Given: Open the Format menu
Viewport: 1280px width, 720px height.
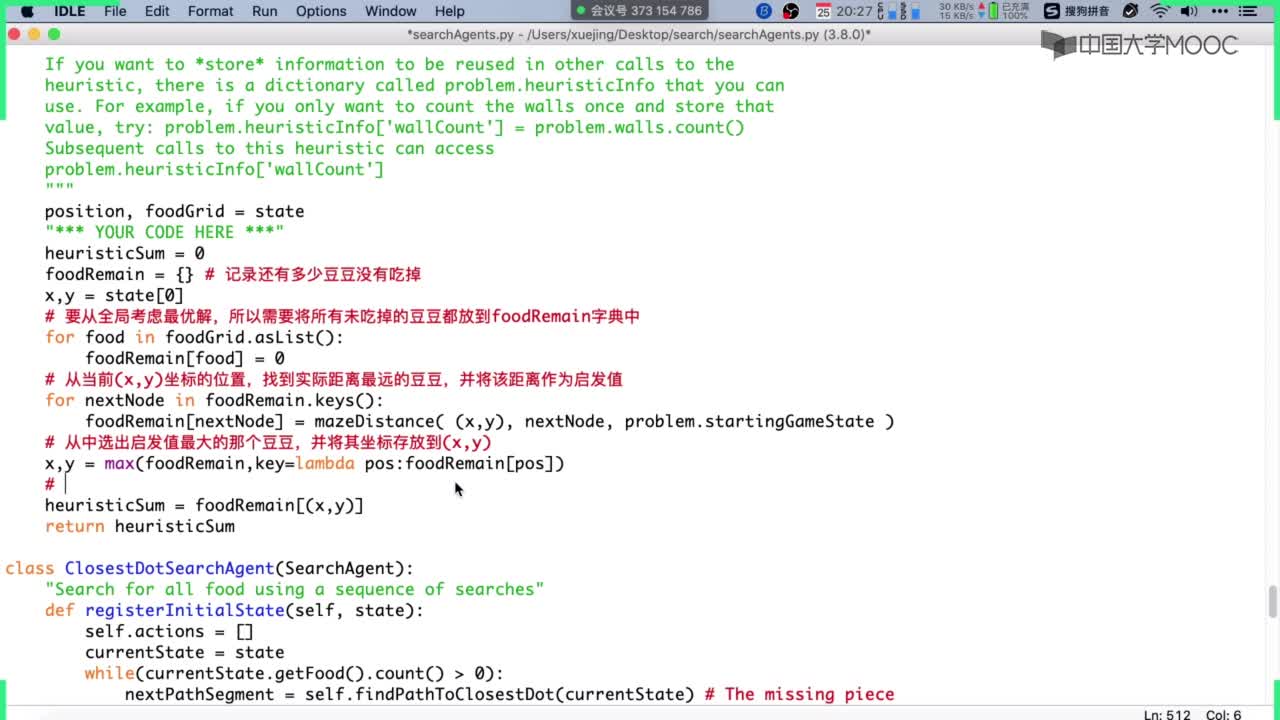Looking at the screenshot, I should (210, 11).
